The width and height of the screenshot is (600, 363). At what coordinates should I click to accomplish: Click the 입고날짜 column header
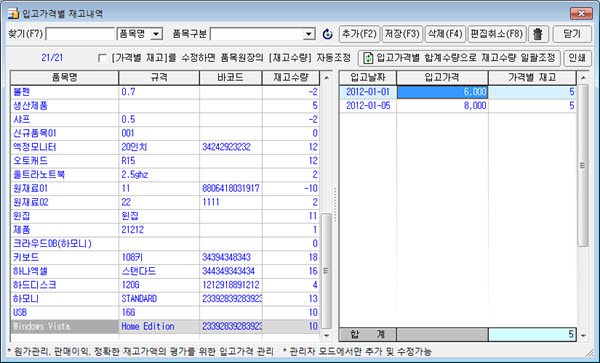point(368,78)
